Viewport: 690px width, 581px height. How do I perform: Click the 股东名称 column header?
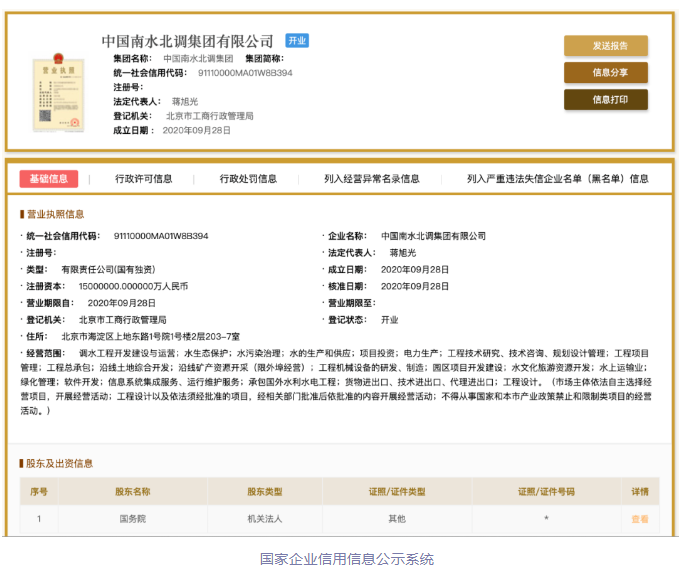pyautogui.click(x=132, y=492)
